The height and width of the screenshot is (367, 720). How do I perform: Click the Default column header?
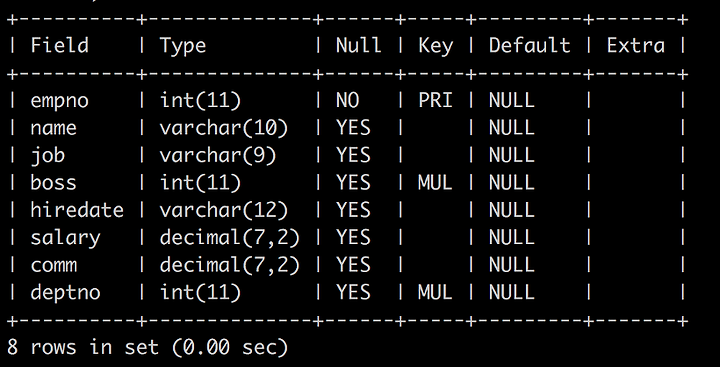[529, 45]
